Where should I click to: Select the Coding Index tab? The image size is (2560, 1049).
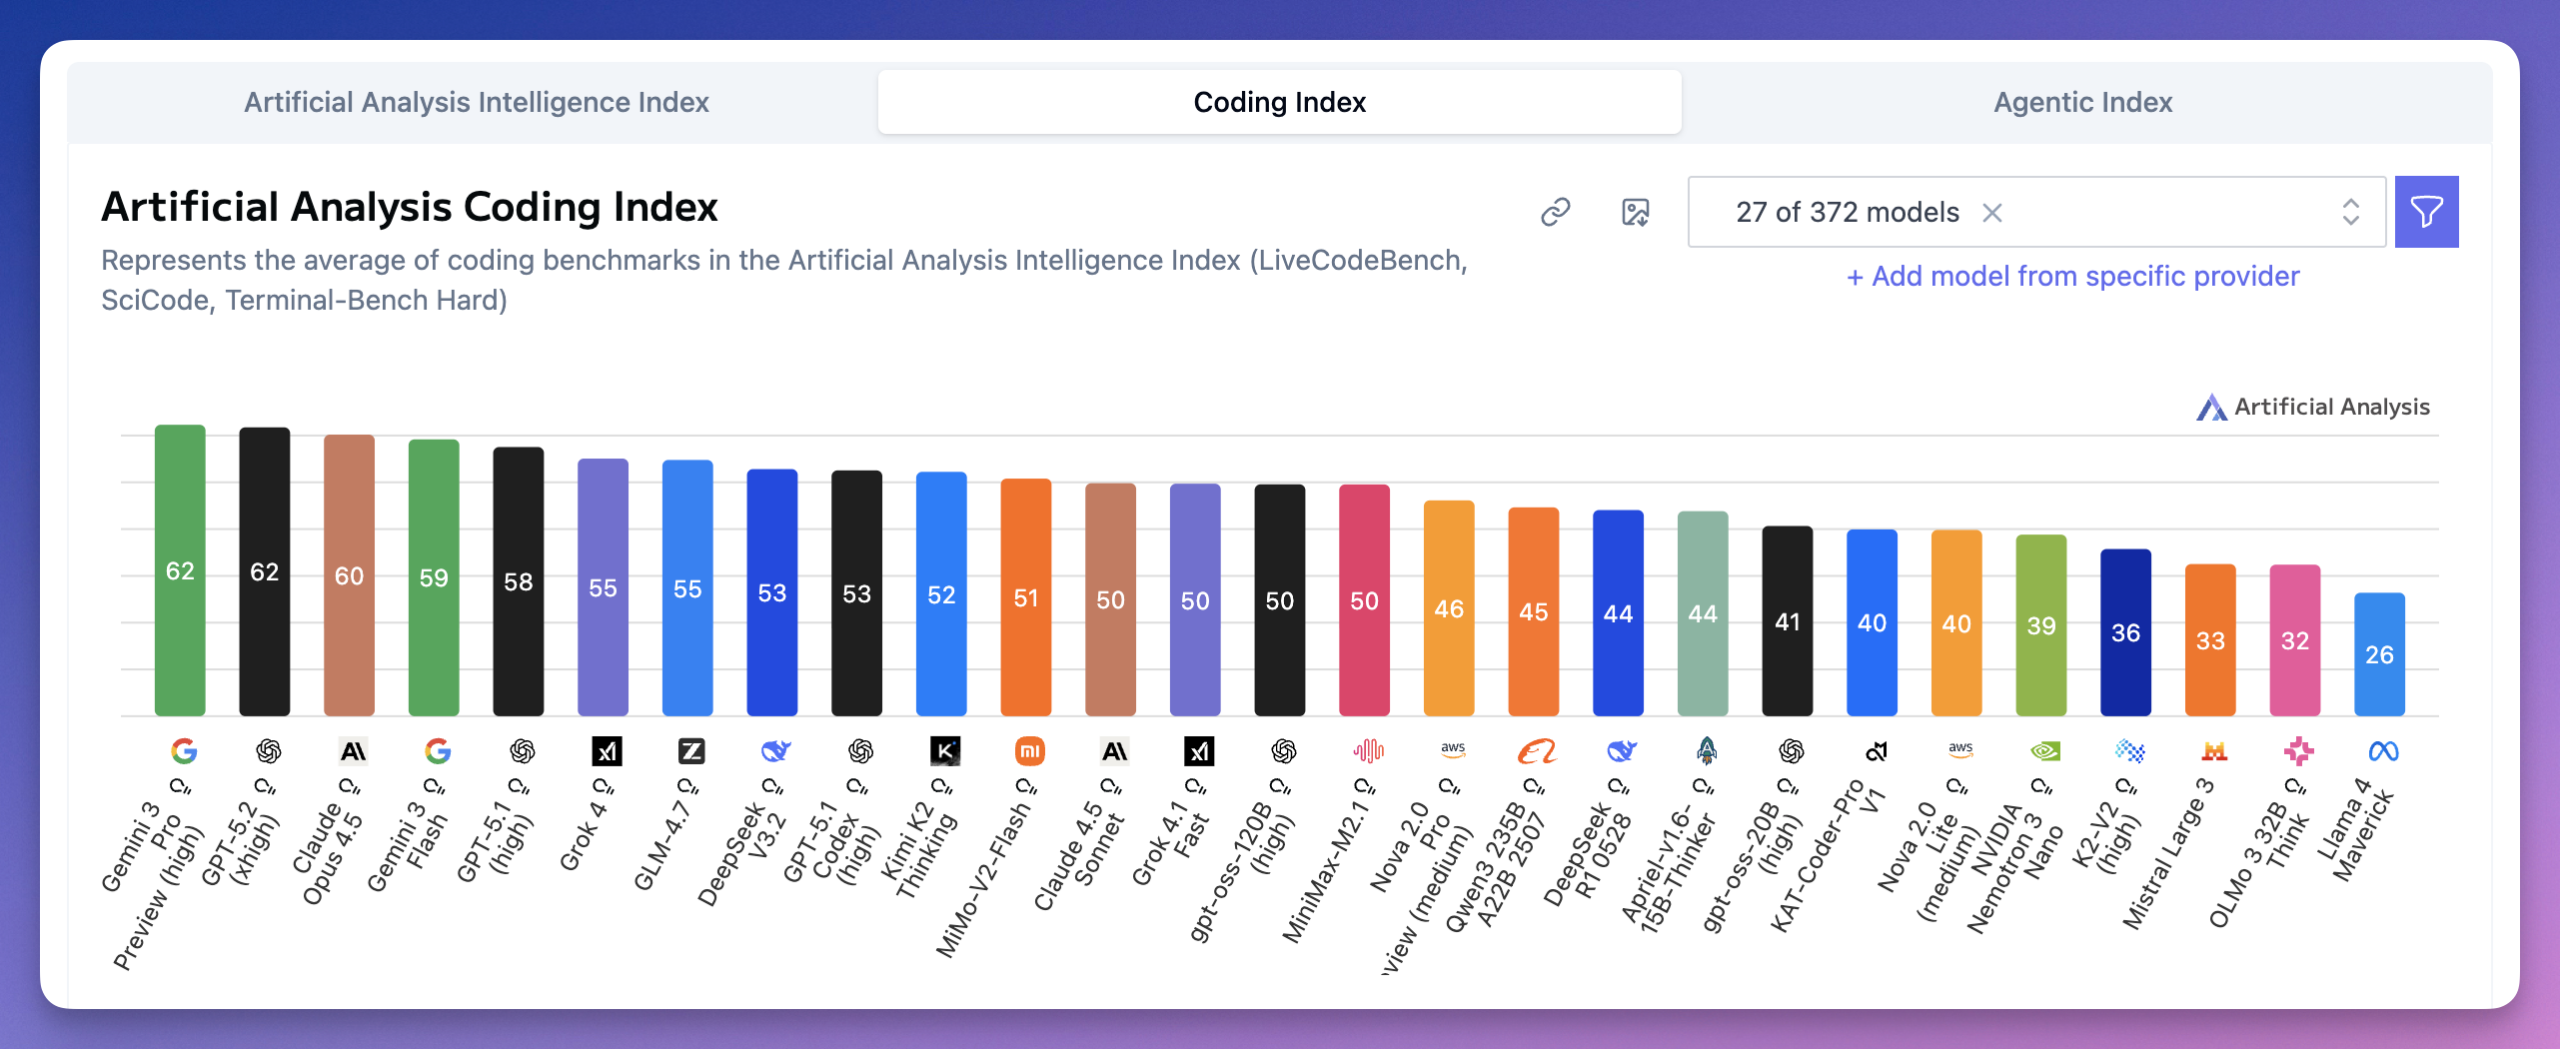pyautogui.click(x=1279, y=102)
